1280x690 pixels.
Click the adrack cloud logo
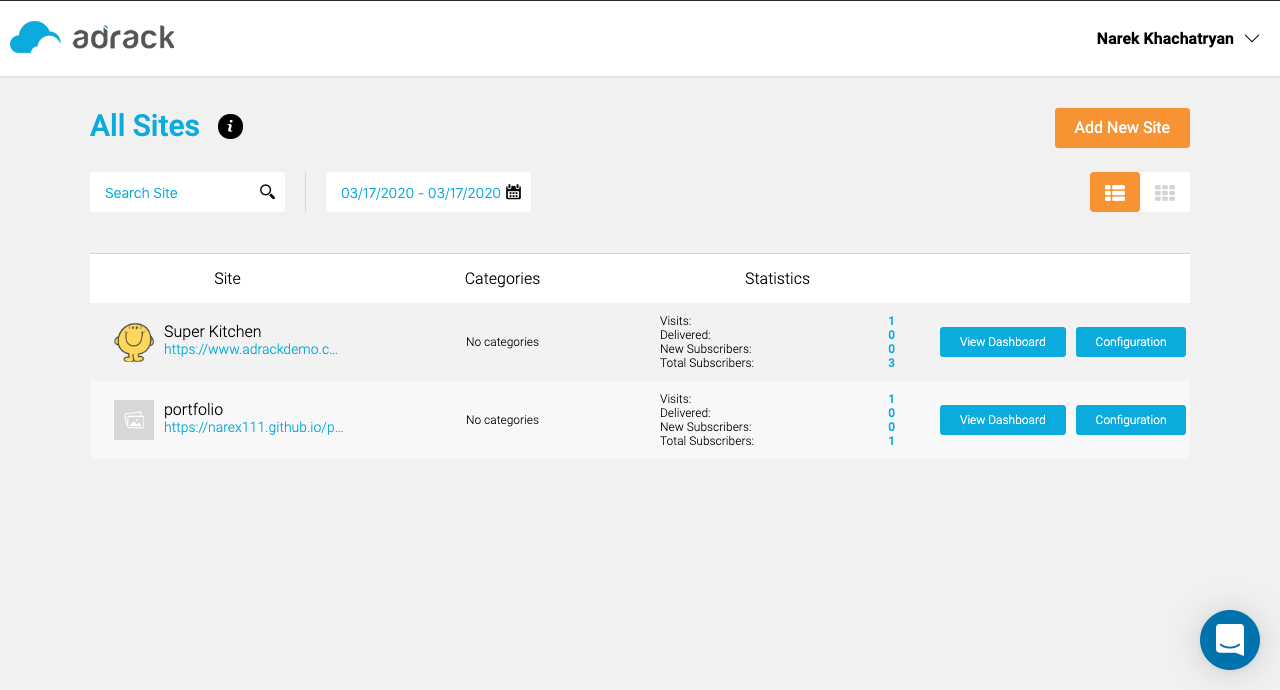[x=35, y=36]
